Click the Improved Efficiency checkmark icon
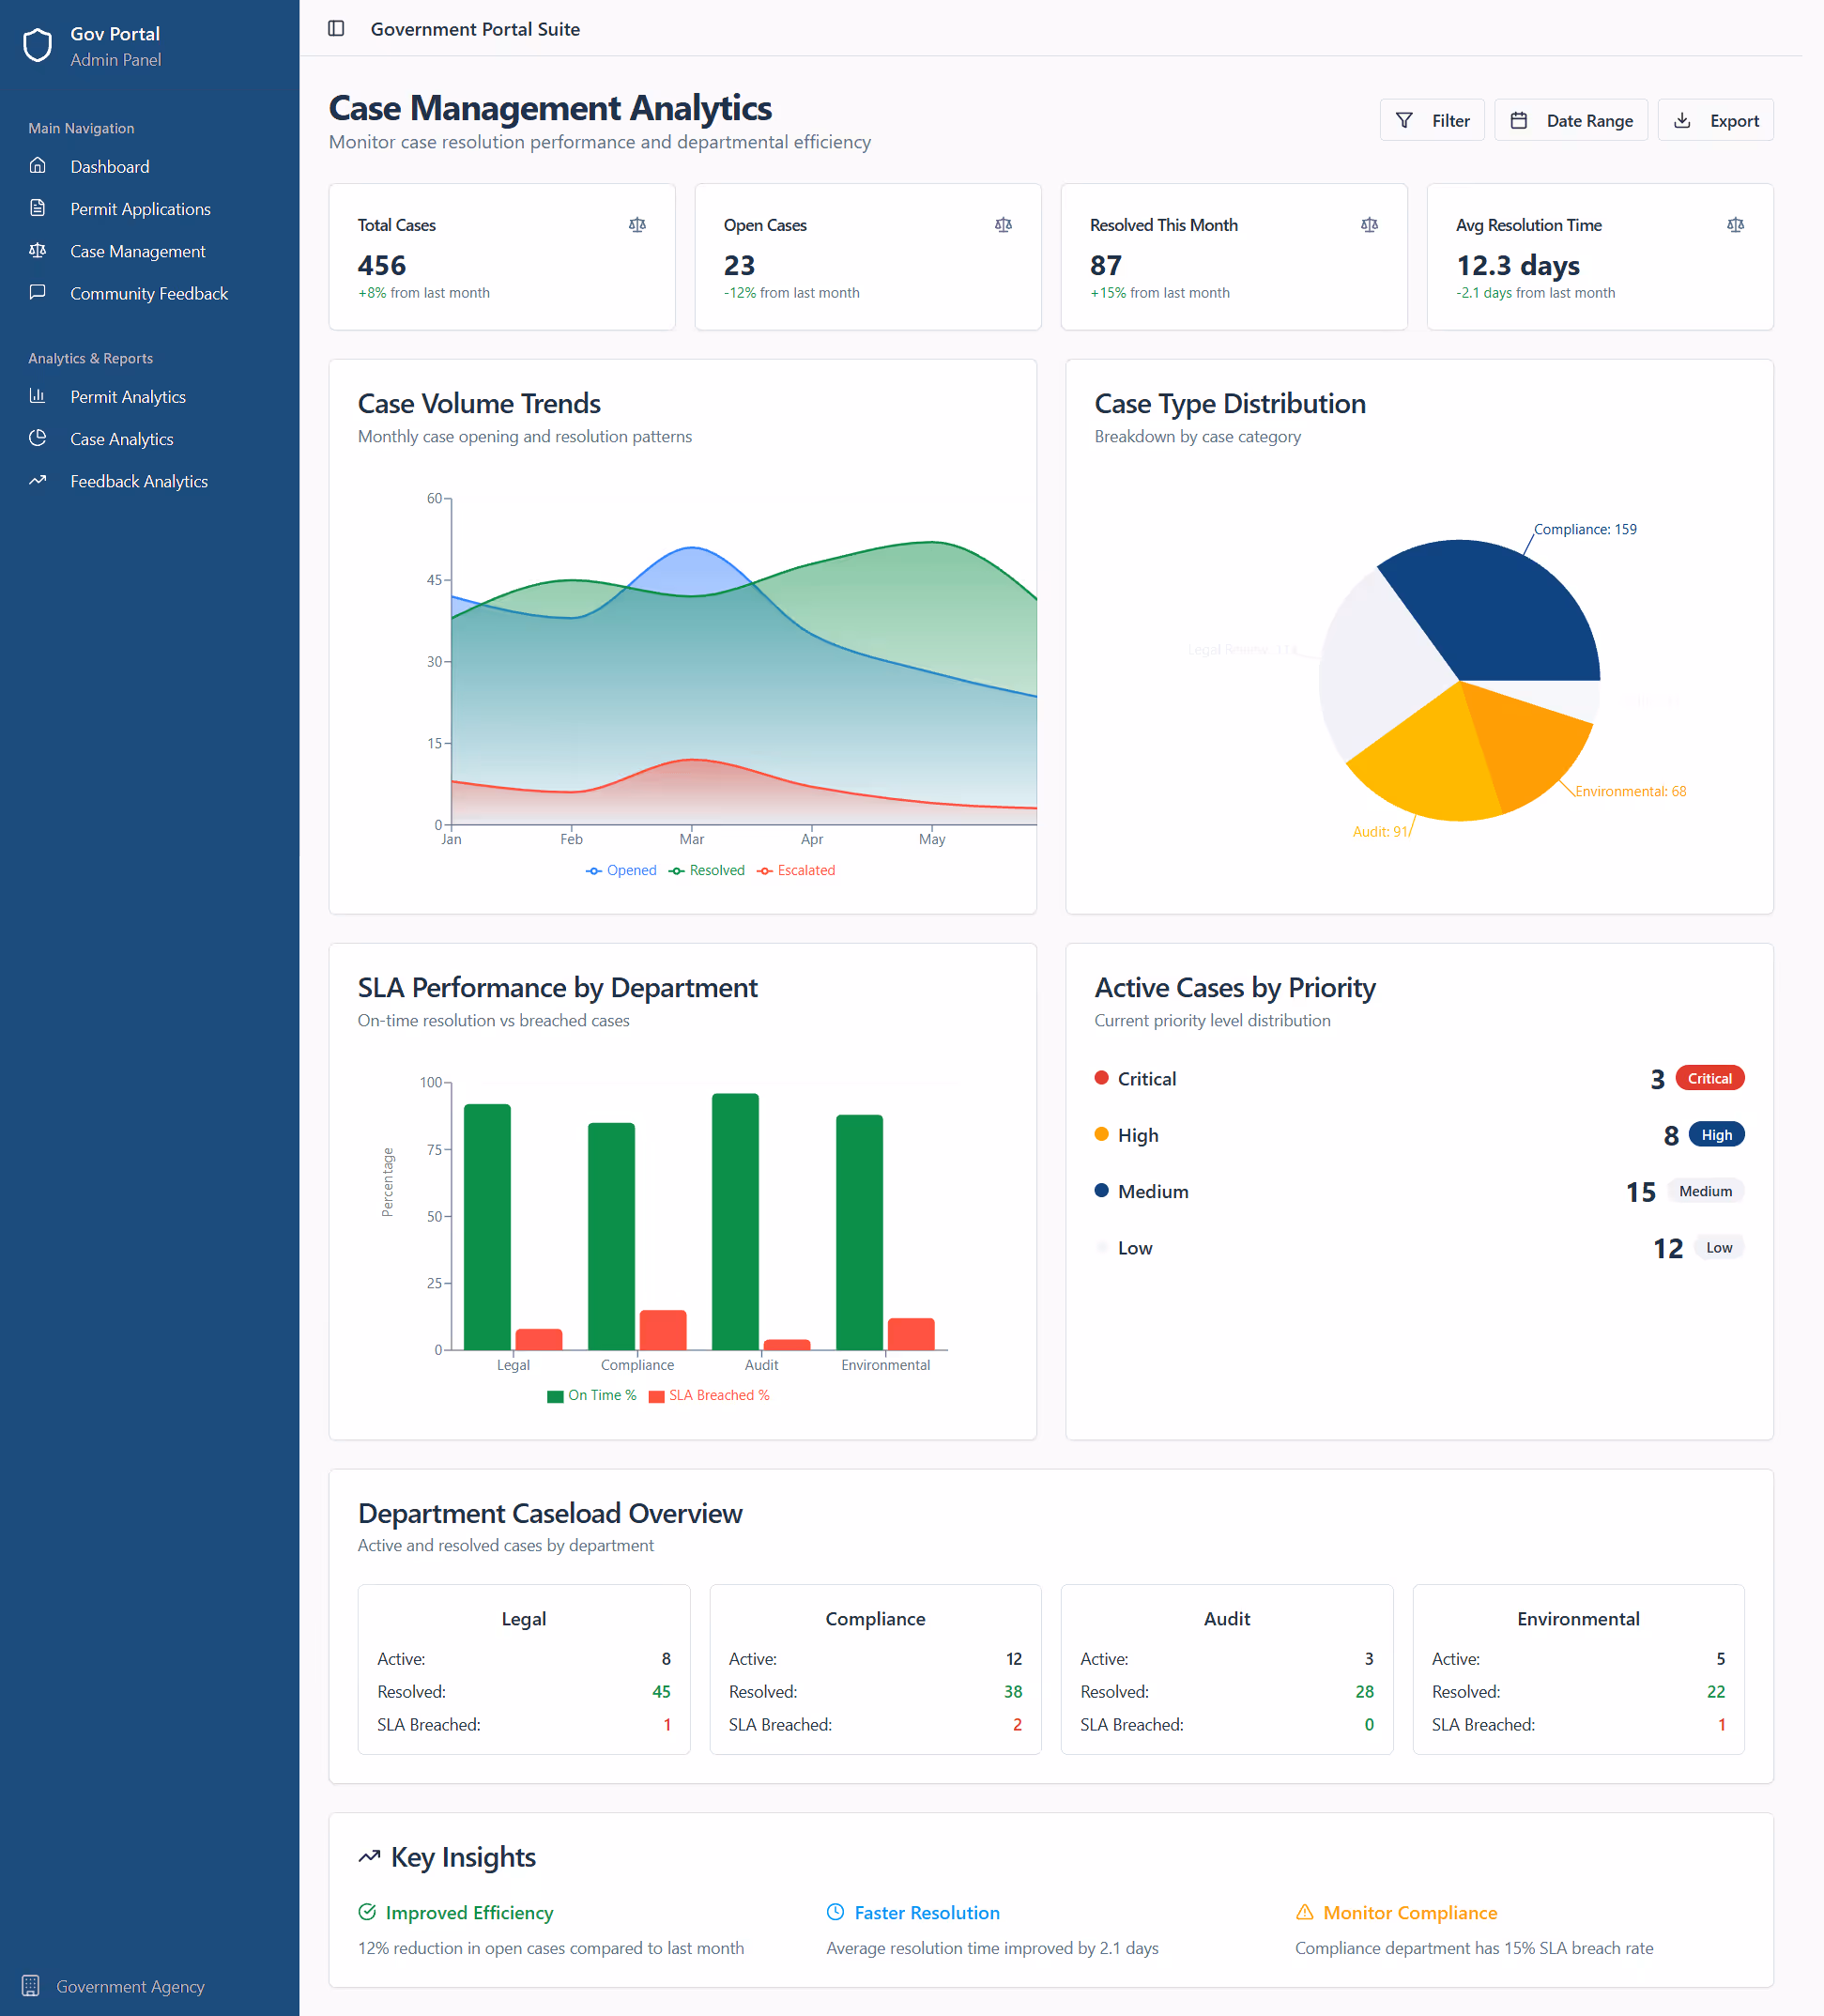1824x2016 pixels. point(367,1912)
